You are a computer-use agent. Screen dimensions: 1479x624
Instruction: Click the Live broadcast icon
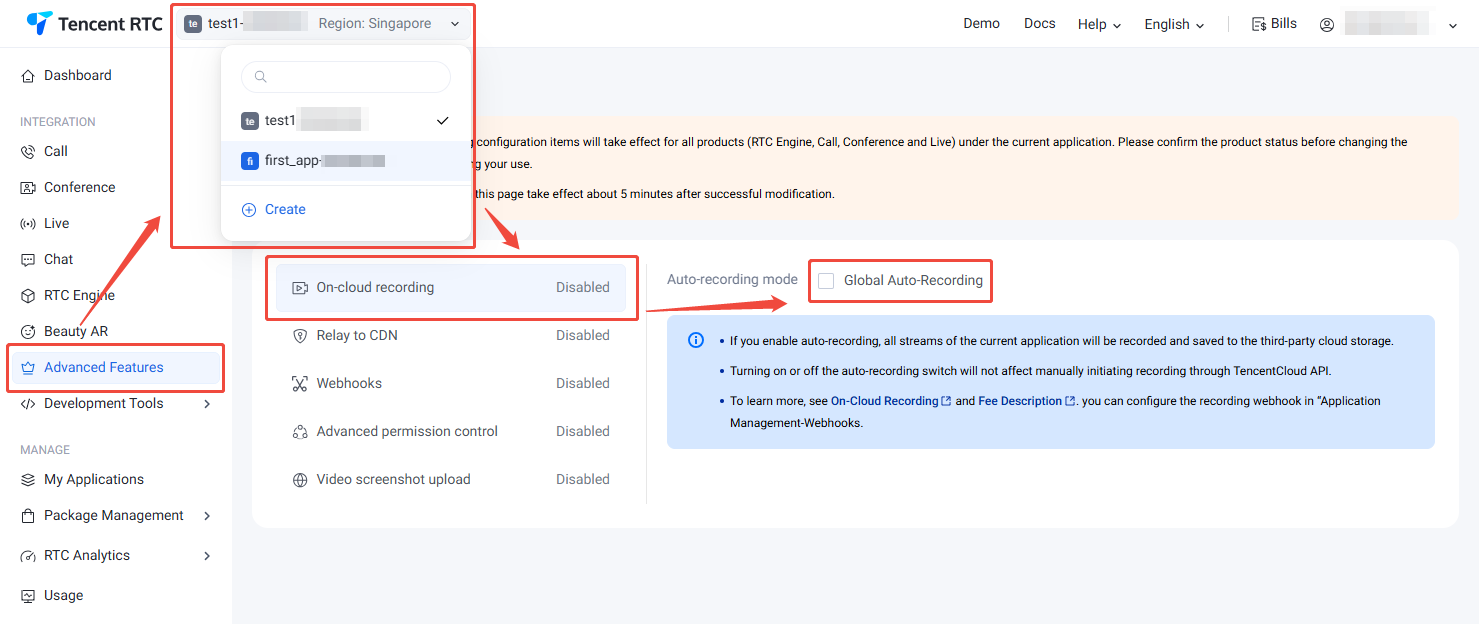28,224
